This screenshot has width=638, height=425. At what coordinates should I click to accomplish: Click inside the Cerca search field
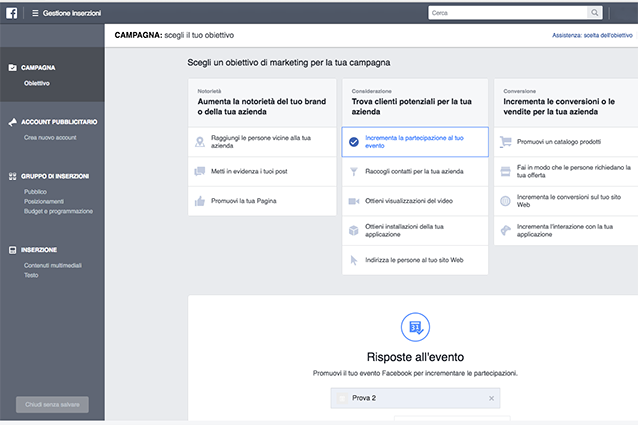(x=508, y=13)
